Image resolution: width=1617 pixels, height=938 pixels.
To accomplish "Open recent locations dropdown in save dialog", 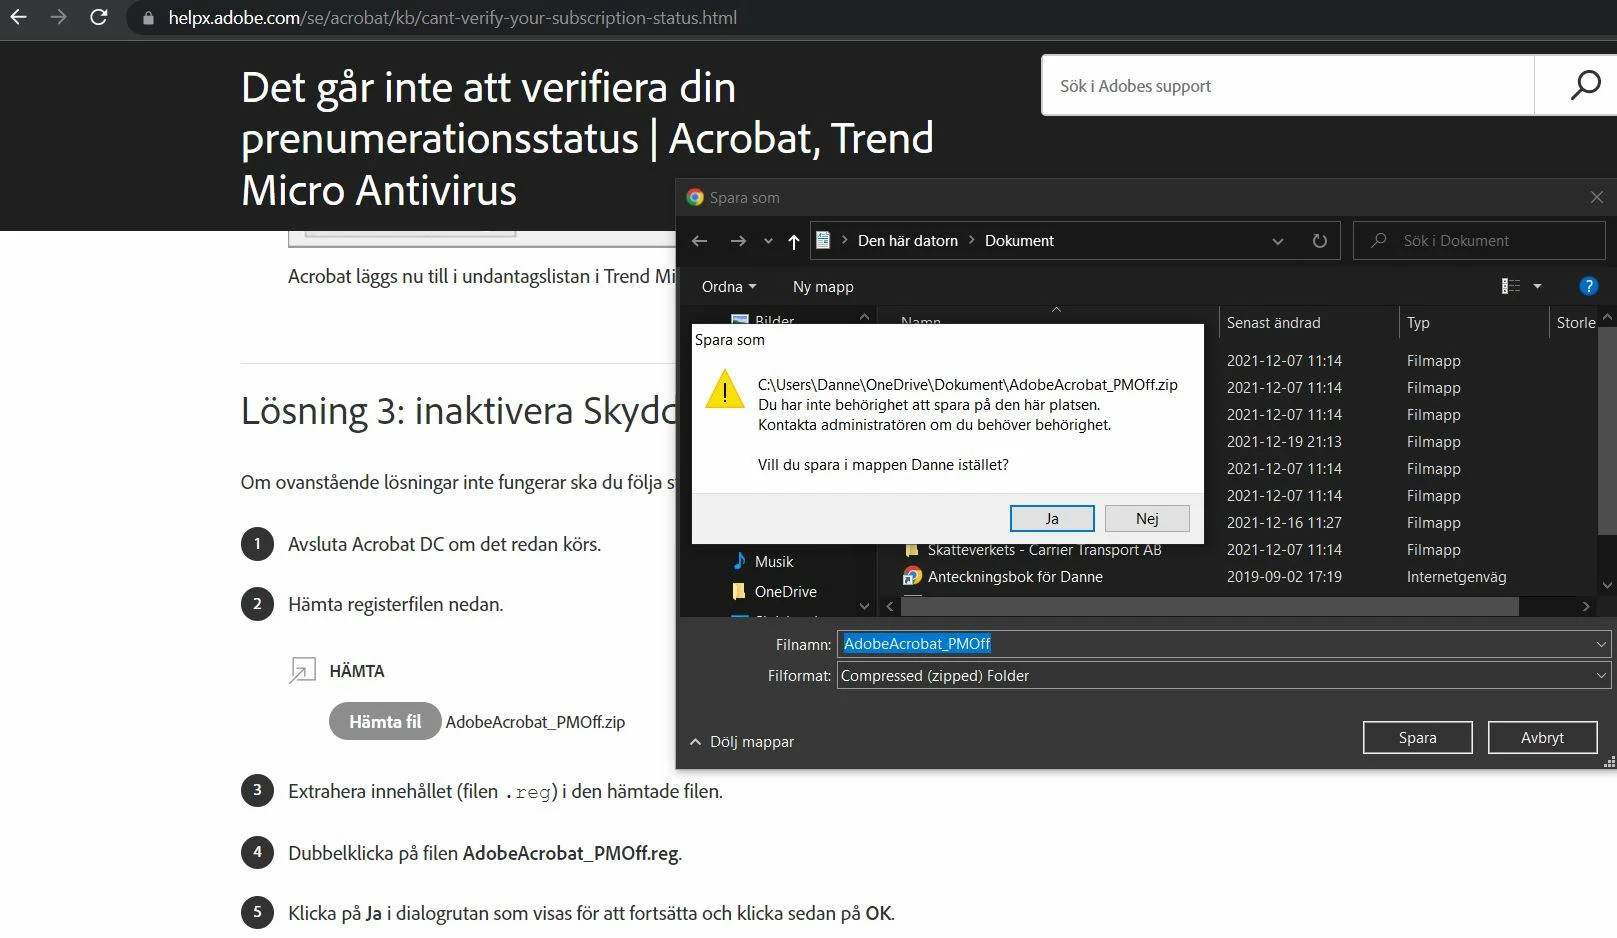I will coord(768,241).
